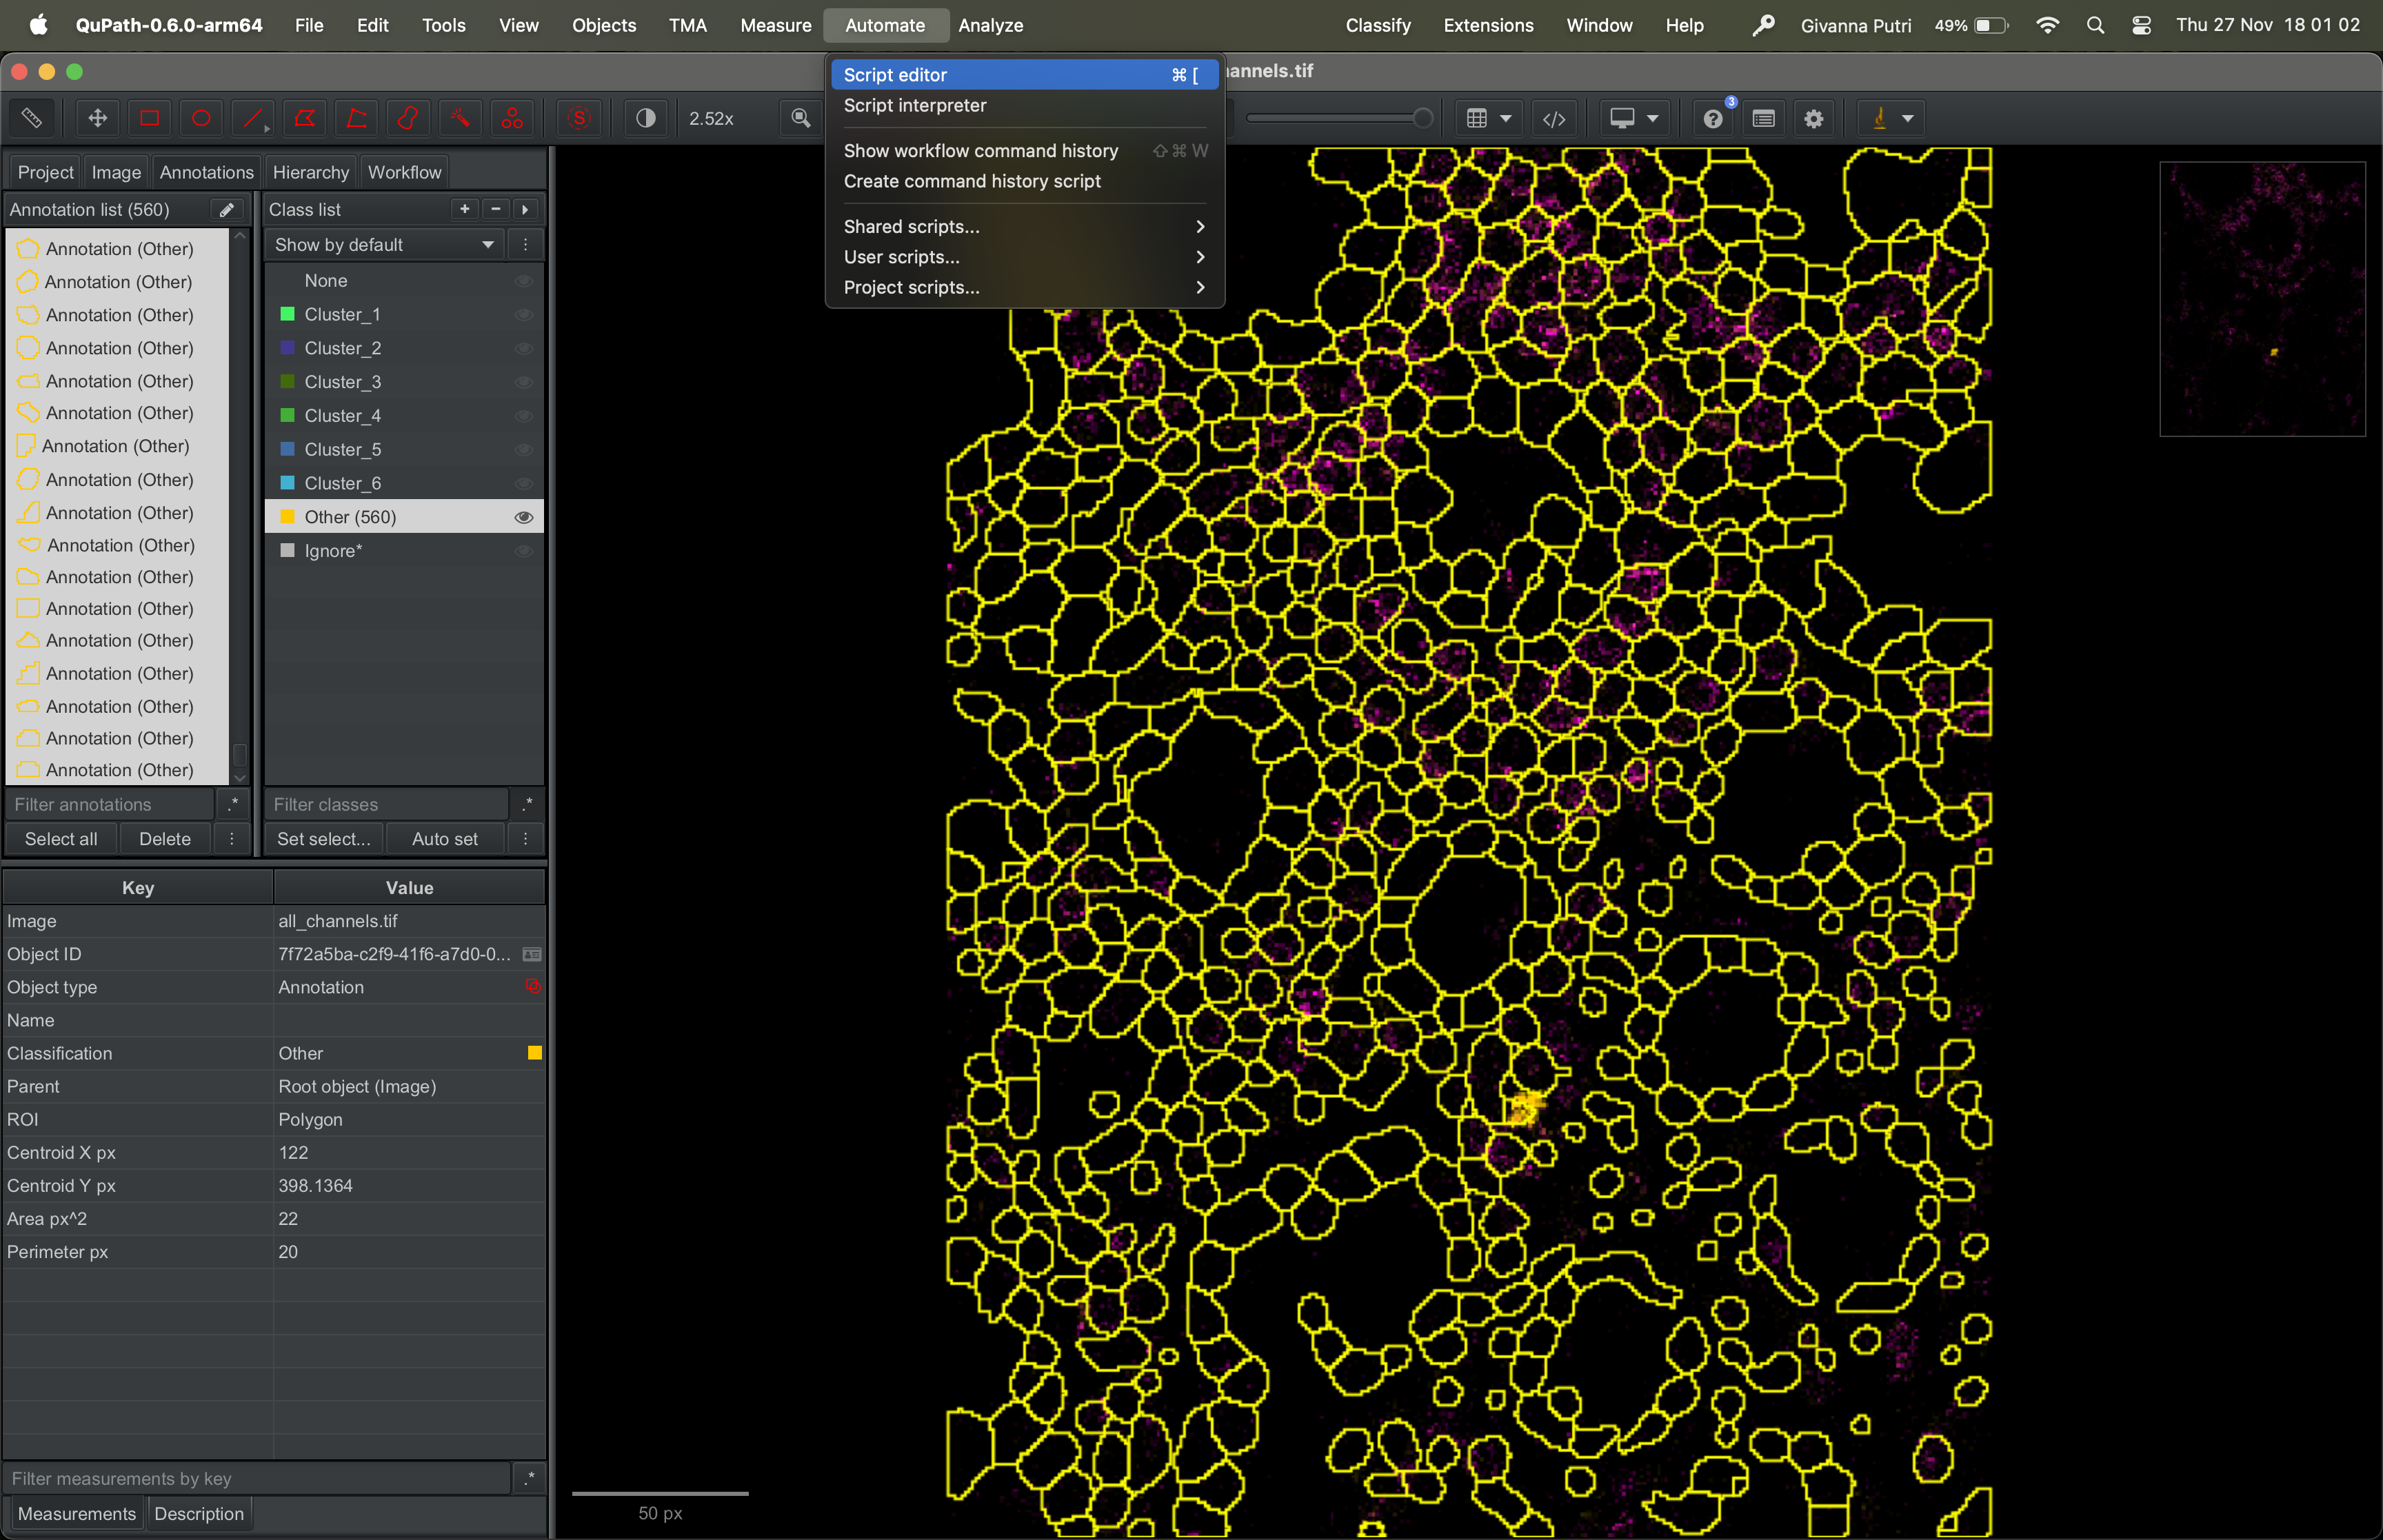Click 'Create command history script' menu item
The image size is (2383, 1540).
[972, 181]
